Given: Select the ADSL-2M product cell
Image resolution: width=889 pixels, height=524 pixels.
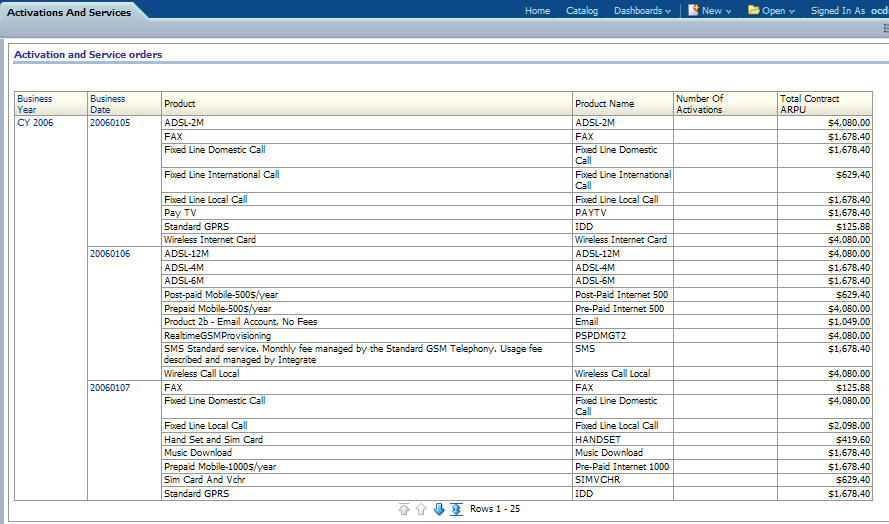Looking at the screenshot, I should (367, 122).
